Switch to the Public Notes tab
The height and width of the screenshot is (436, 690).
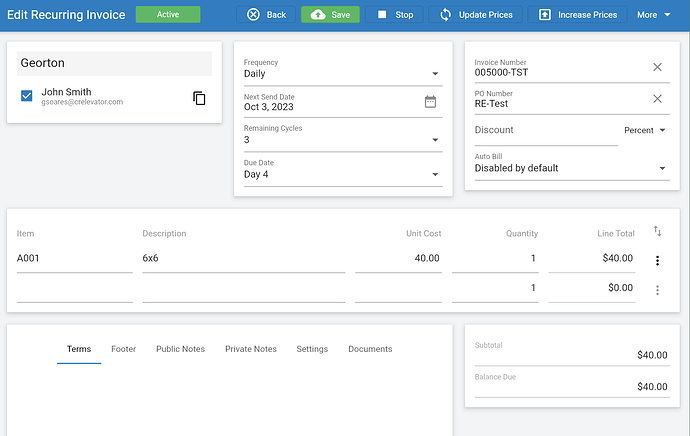pyautogui.click(x=180, y=349)
